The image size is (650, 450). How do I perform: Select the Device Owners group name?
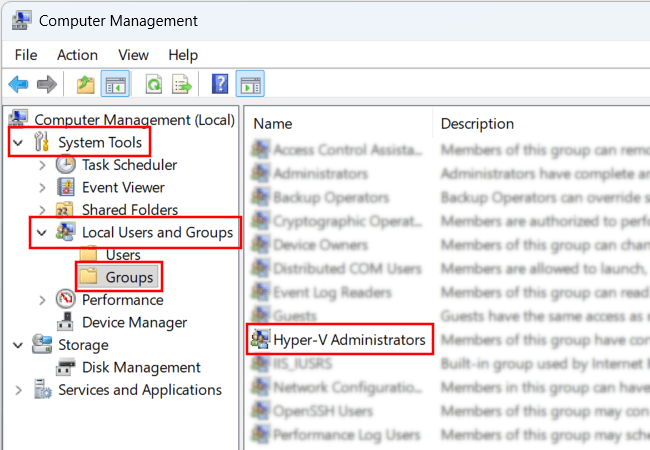pyautogui.click(x=320, y=244)
